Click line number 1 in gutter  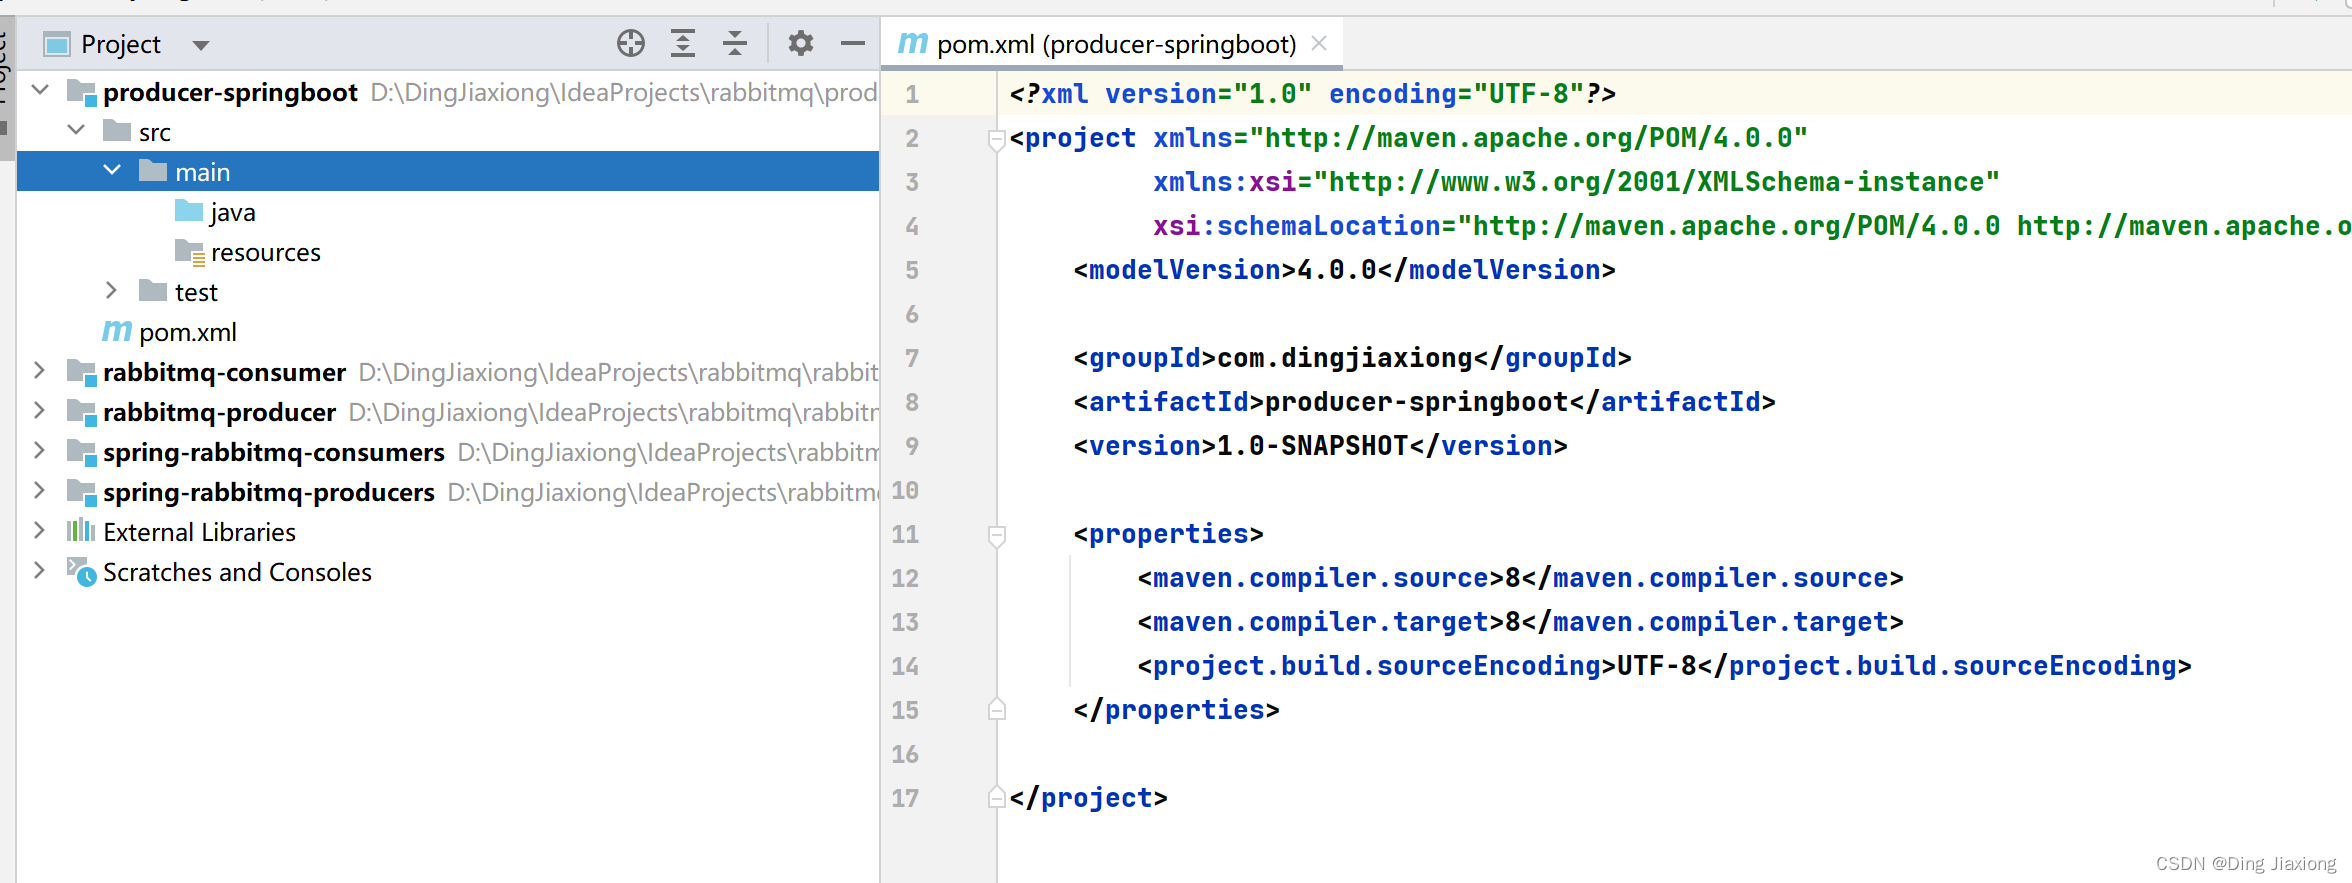point(911,94)
